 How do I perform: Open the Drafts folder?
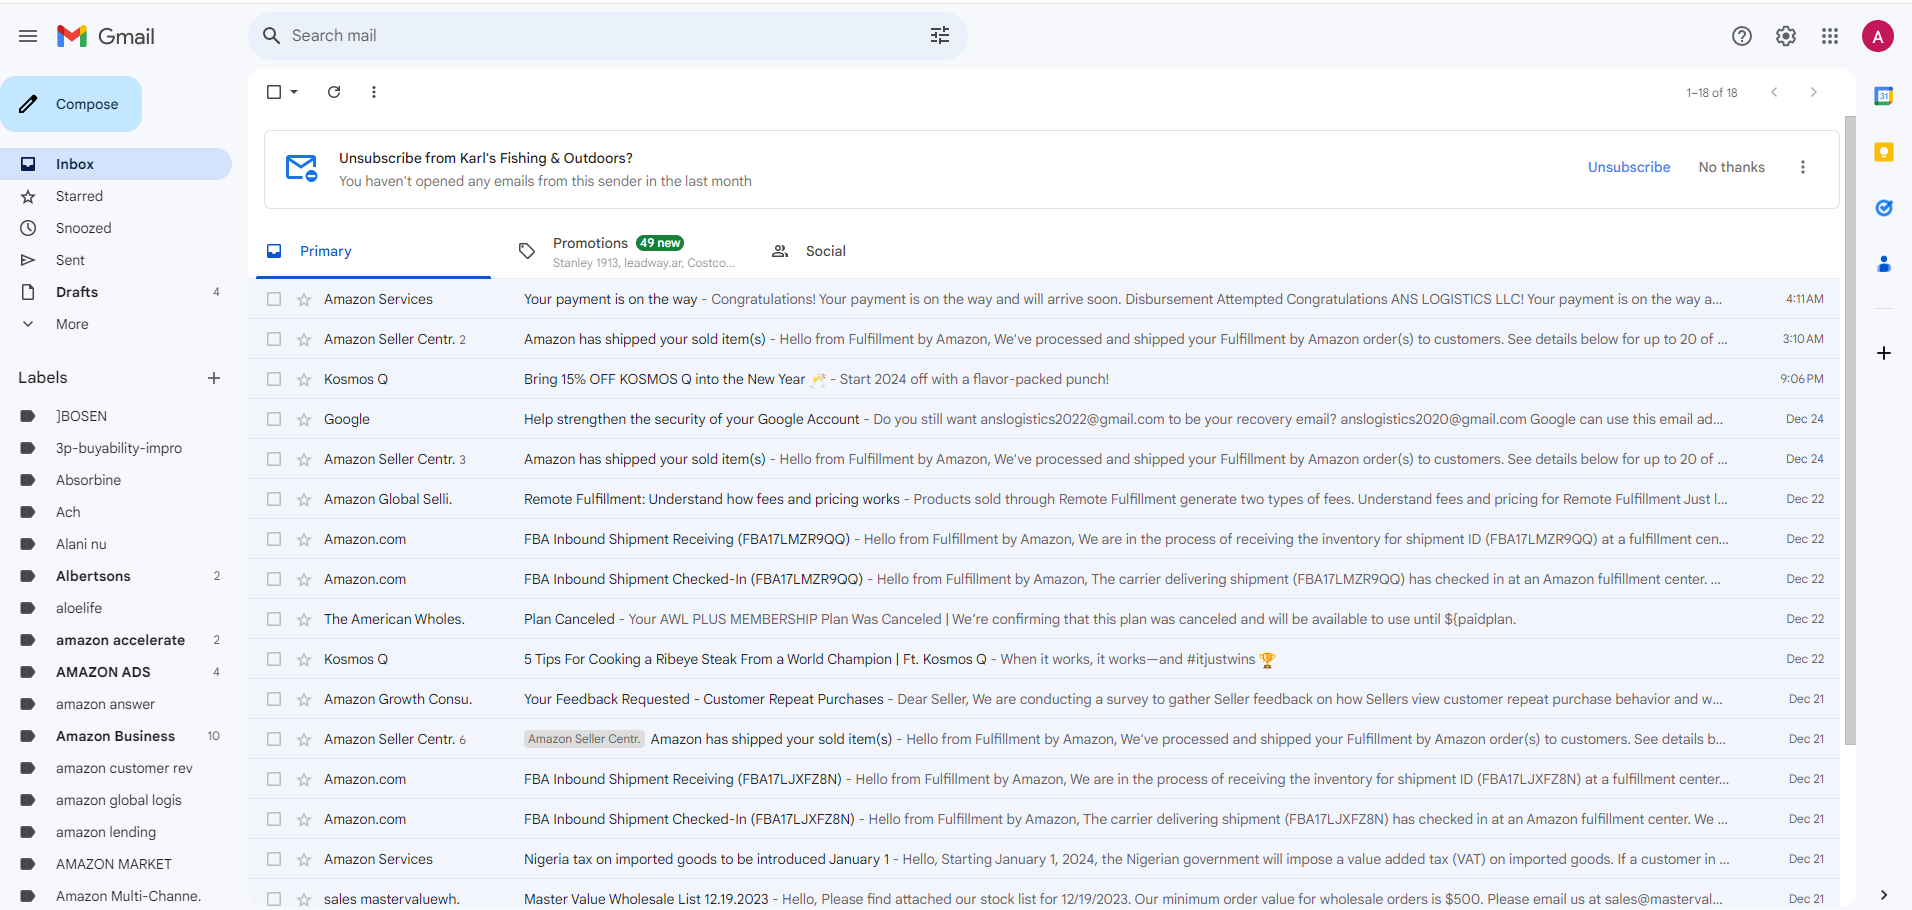116,292
